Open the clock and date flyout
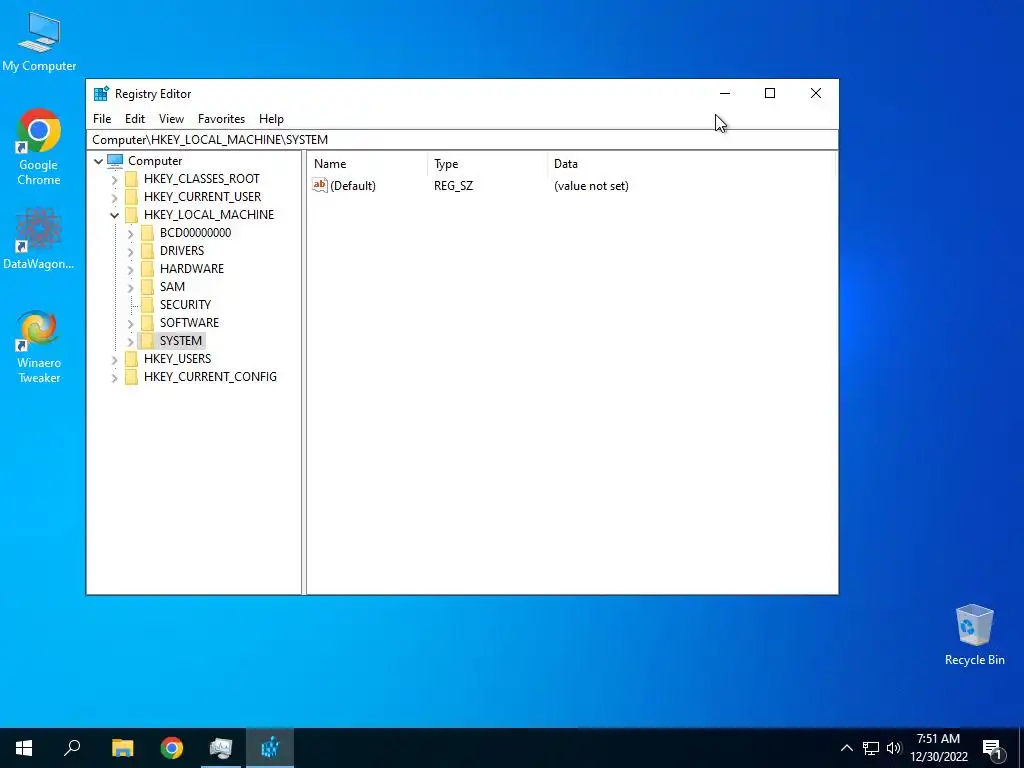 (938, 748)
